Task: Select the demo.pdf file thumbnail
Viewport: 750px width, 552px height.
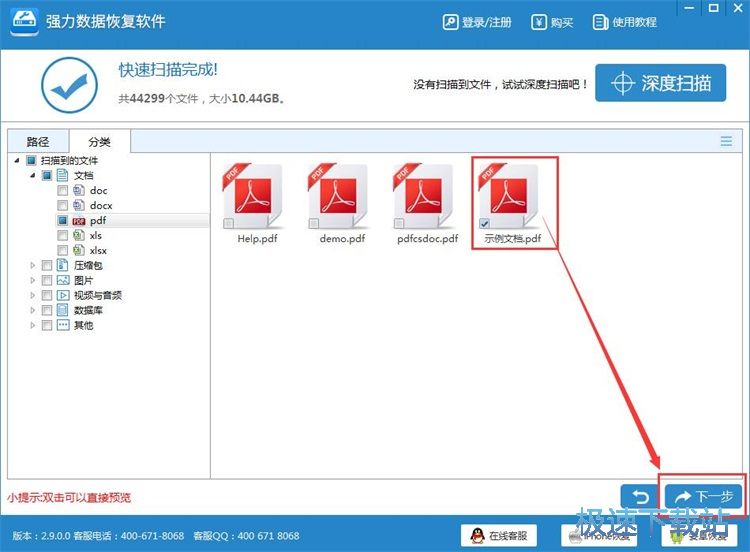Action: coord(340,197)
